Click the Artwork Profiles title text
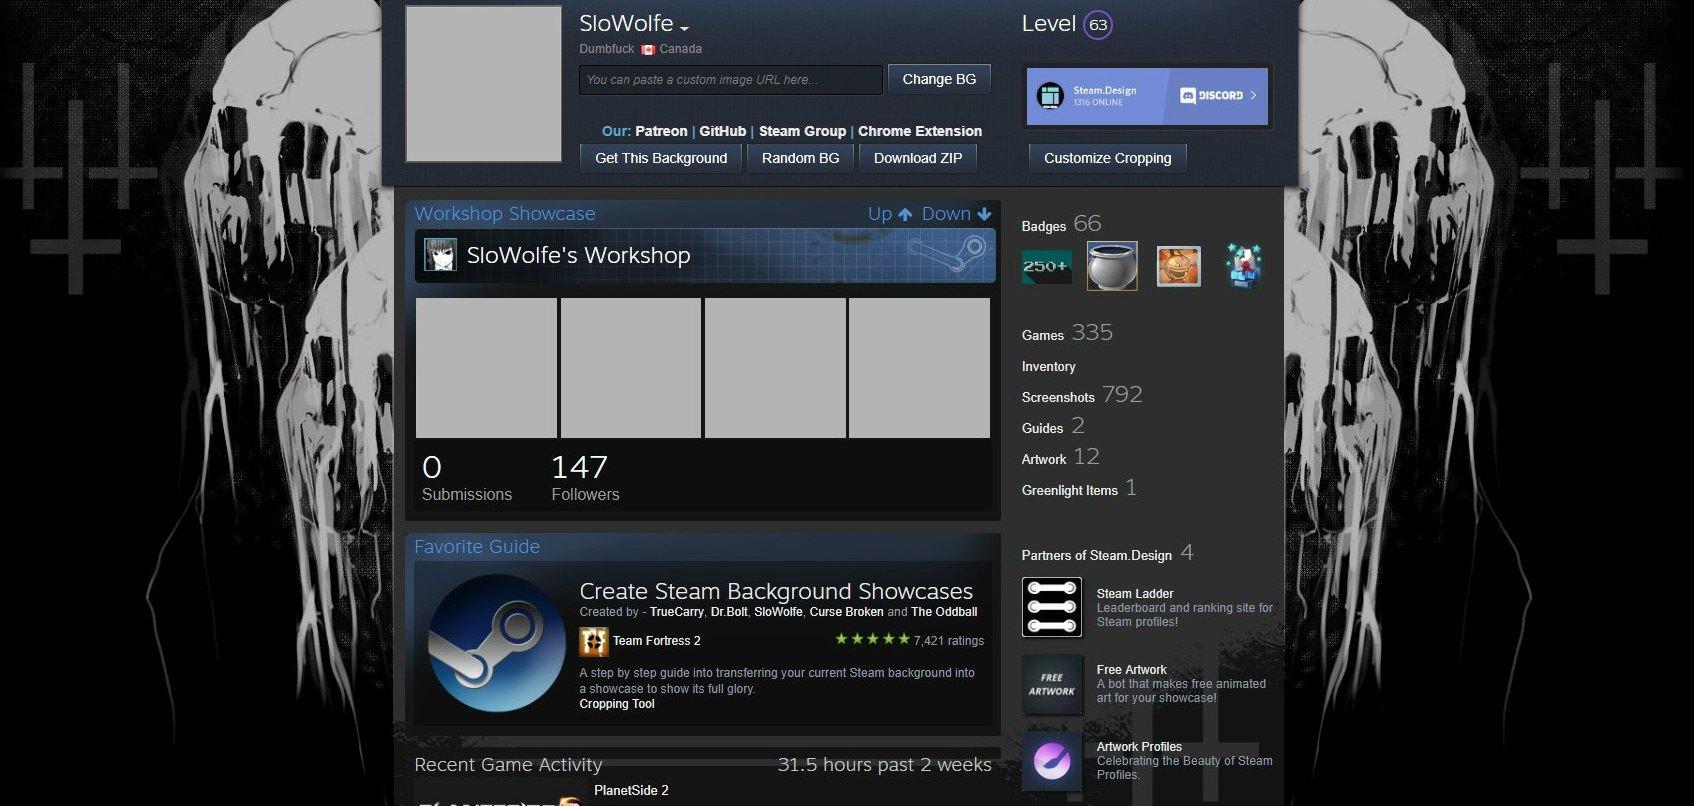Image resolution: width=1694 pixels, height=806 pixels. click(x=1139, y=747)
